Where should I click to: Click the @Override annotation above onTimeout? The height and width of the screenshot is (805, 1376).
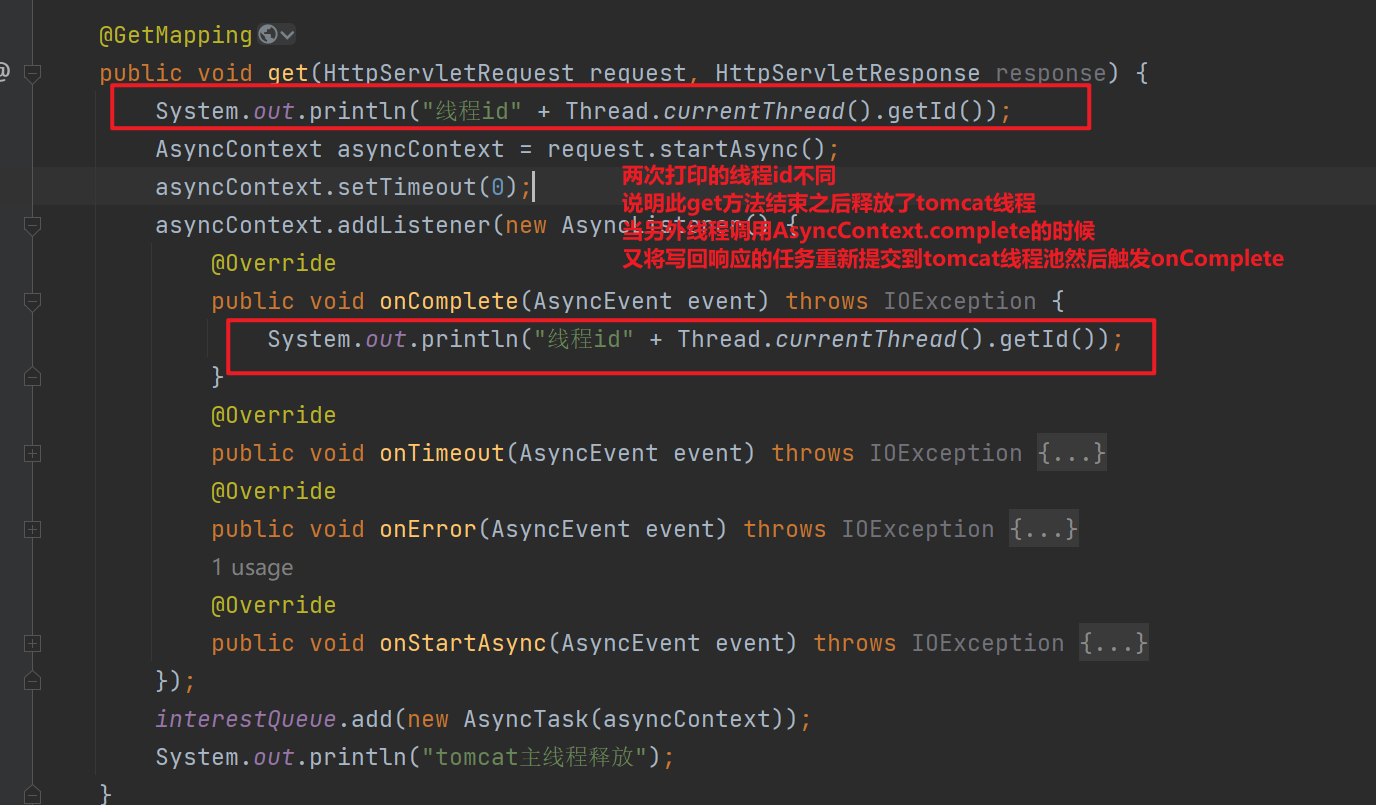click(x=273, y=415)
